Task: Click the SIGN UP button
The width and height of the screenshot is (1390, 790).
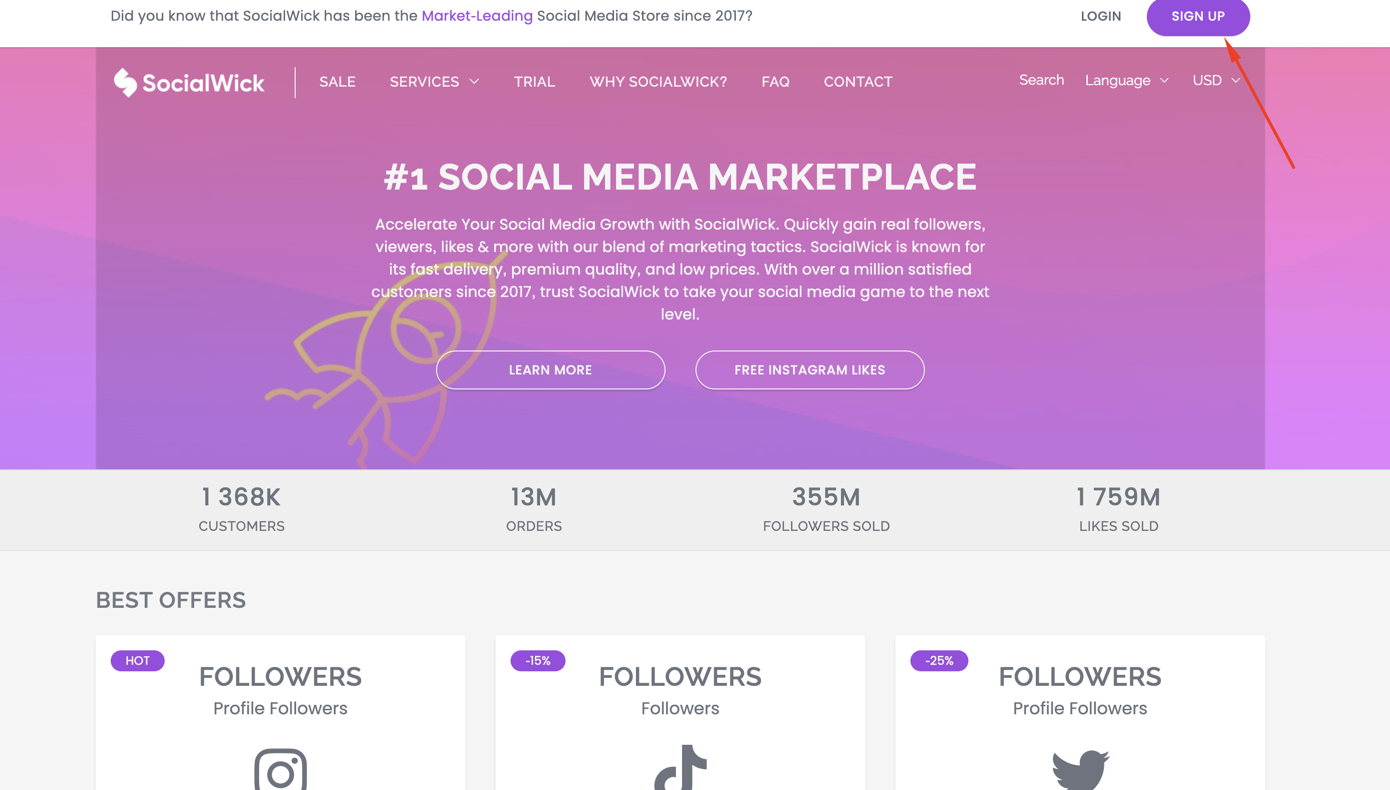Action: (1198, 16)
